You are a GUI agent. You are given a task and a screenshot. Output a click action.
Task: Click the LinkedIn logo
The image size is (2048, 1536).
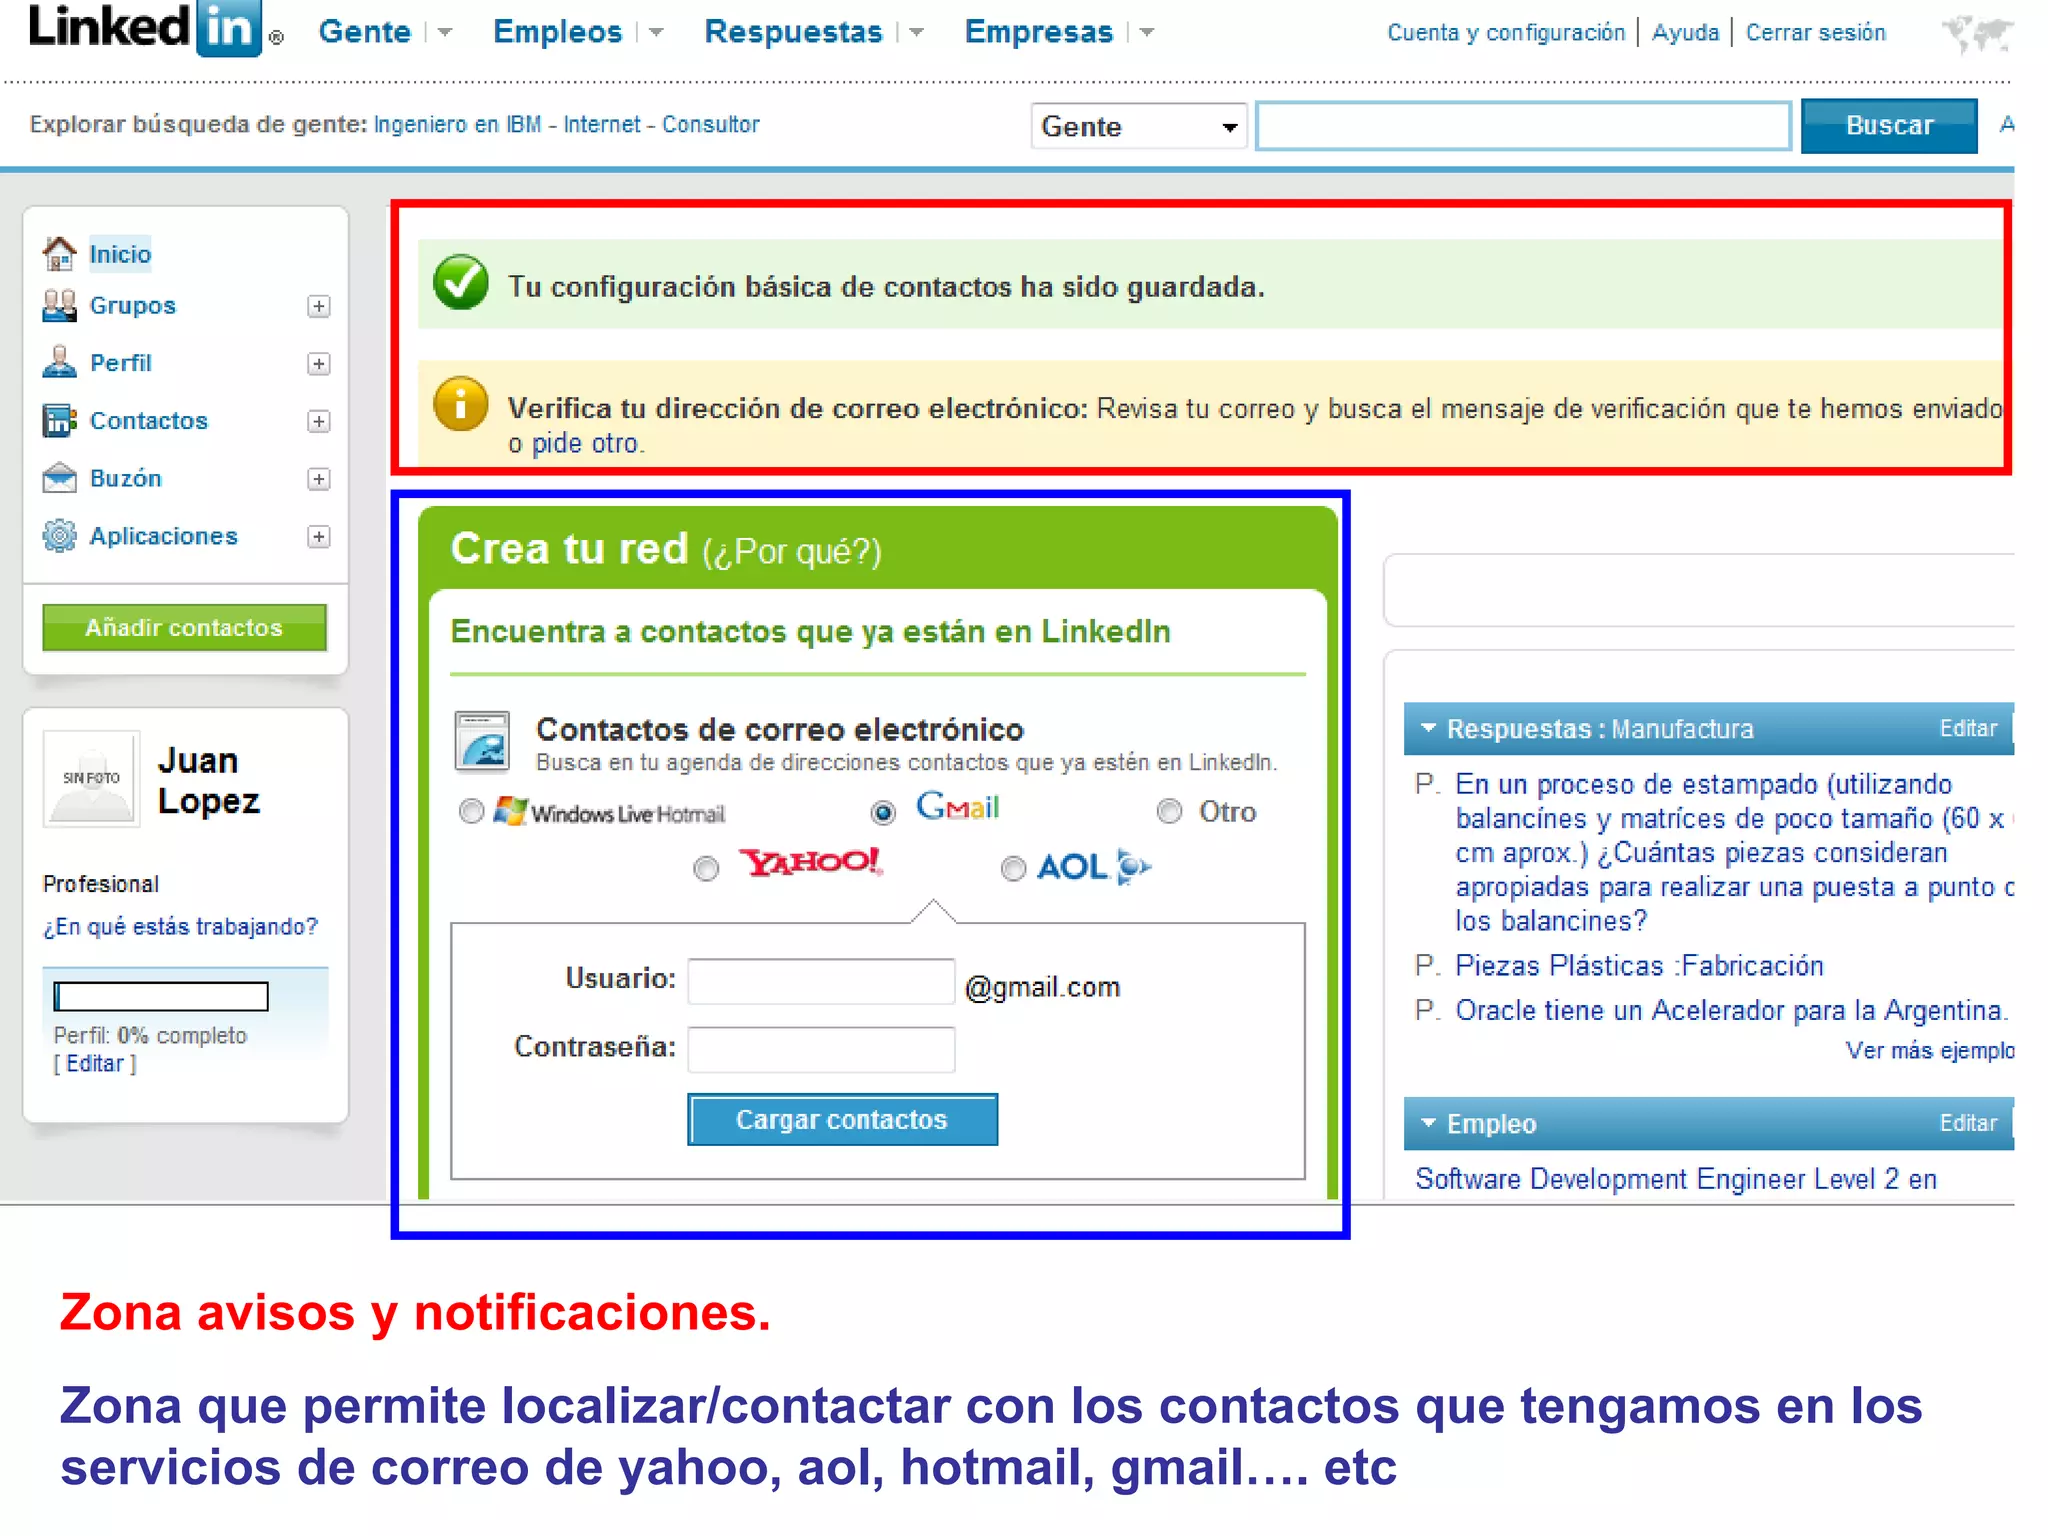[146, 28]
